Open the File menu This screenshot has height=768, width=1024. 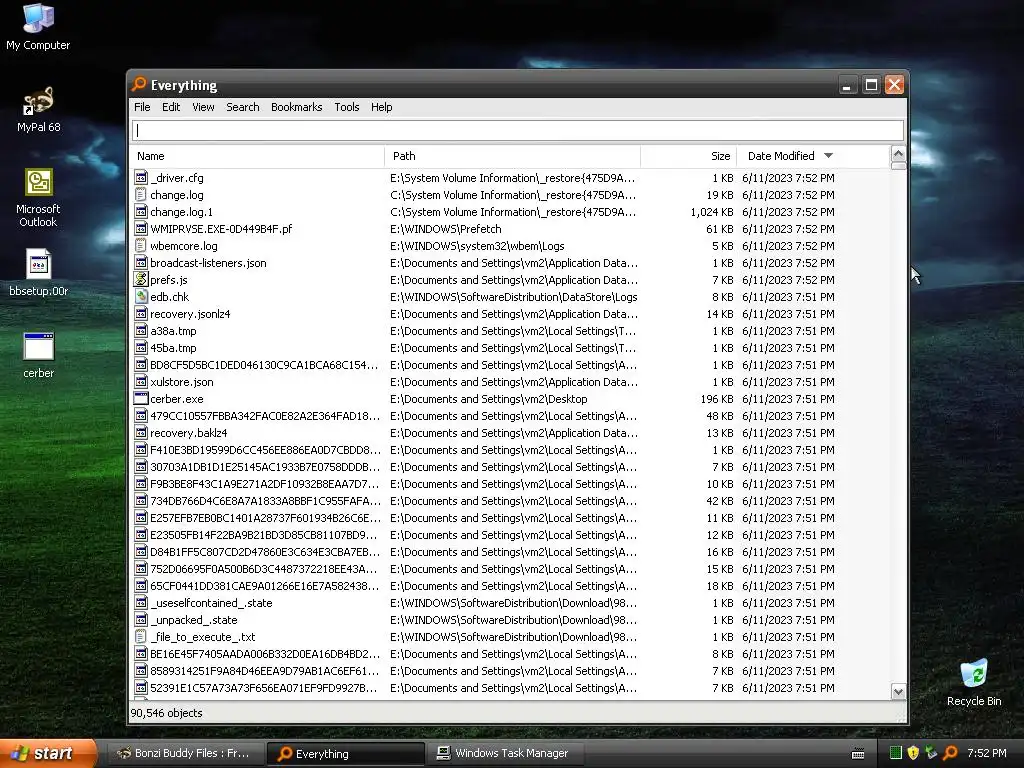(142, 107)
